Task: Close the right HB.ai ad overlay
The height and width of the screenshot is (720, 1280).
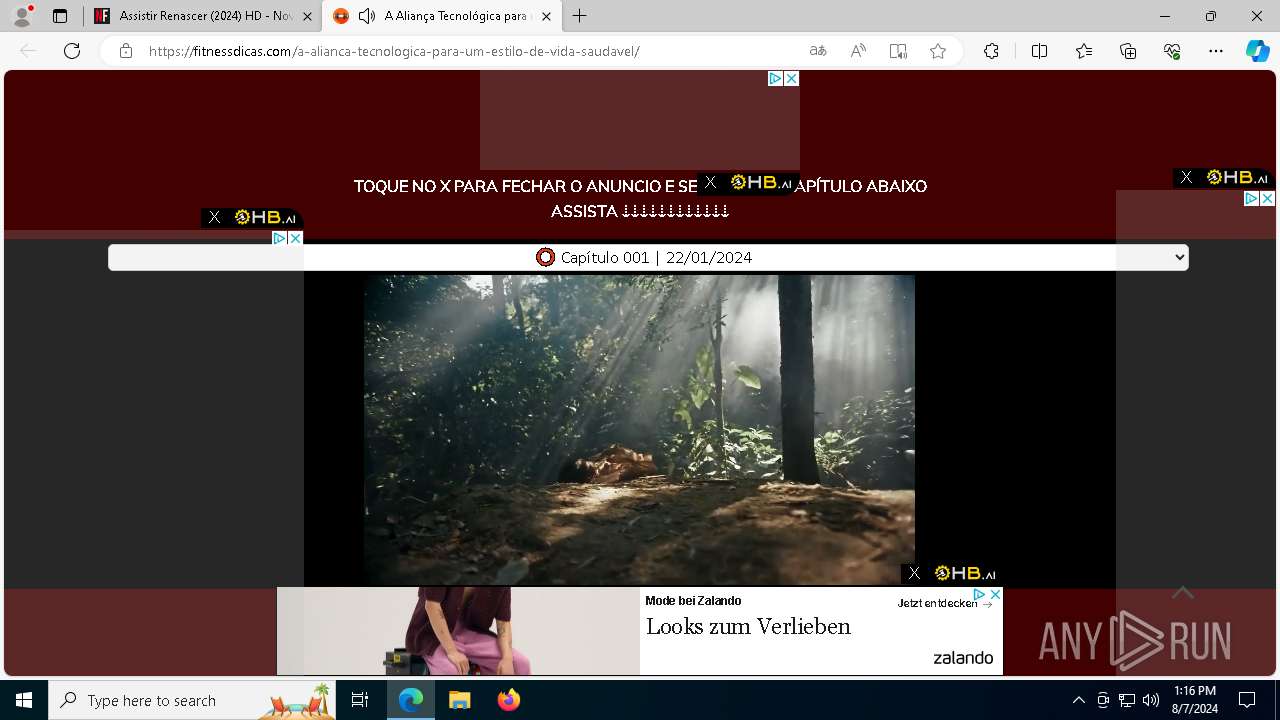Action: pos(1186,177)
